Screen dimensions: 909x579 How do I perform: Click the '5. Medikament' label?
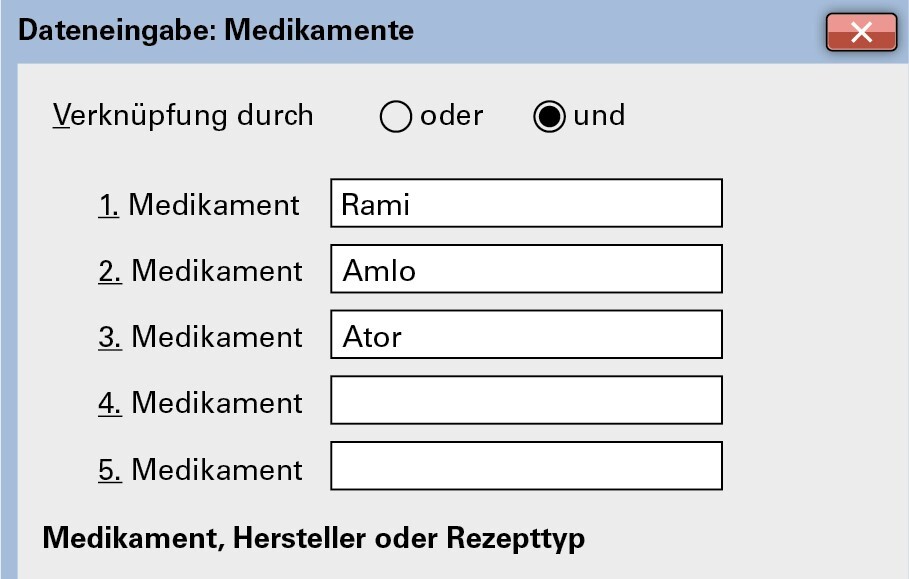200,469
